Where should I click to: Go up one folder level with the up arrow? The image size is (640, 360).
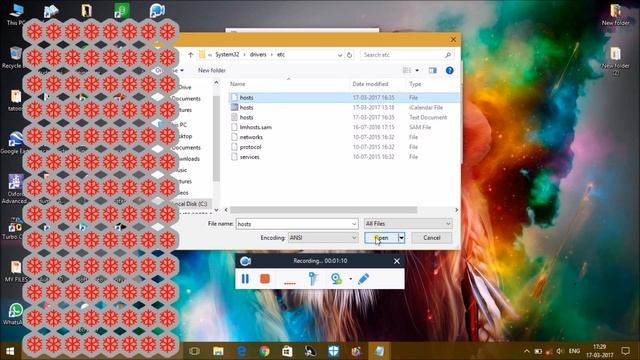click(191, 55)
